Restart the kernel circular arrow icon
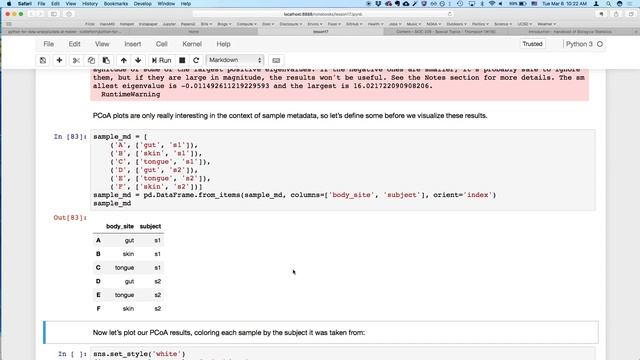The height and width of the screenshot is (360, 640). tap(196, 60)
